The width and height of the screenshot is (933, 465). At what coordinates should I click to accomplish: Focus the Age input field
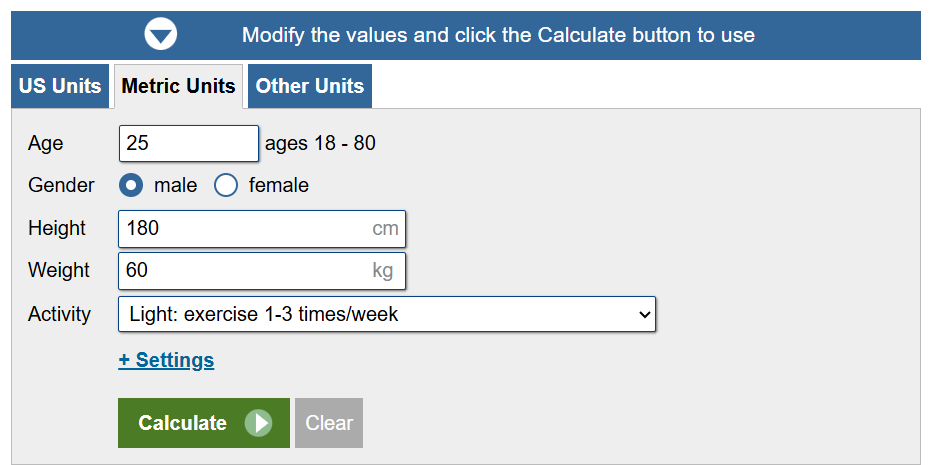click(x=189, y=143)
